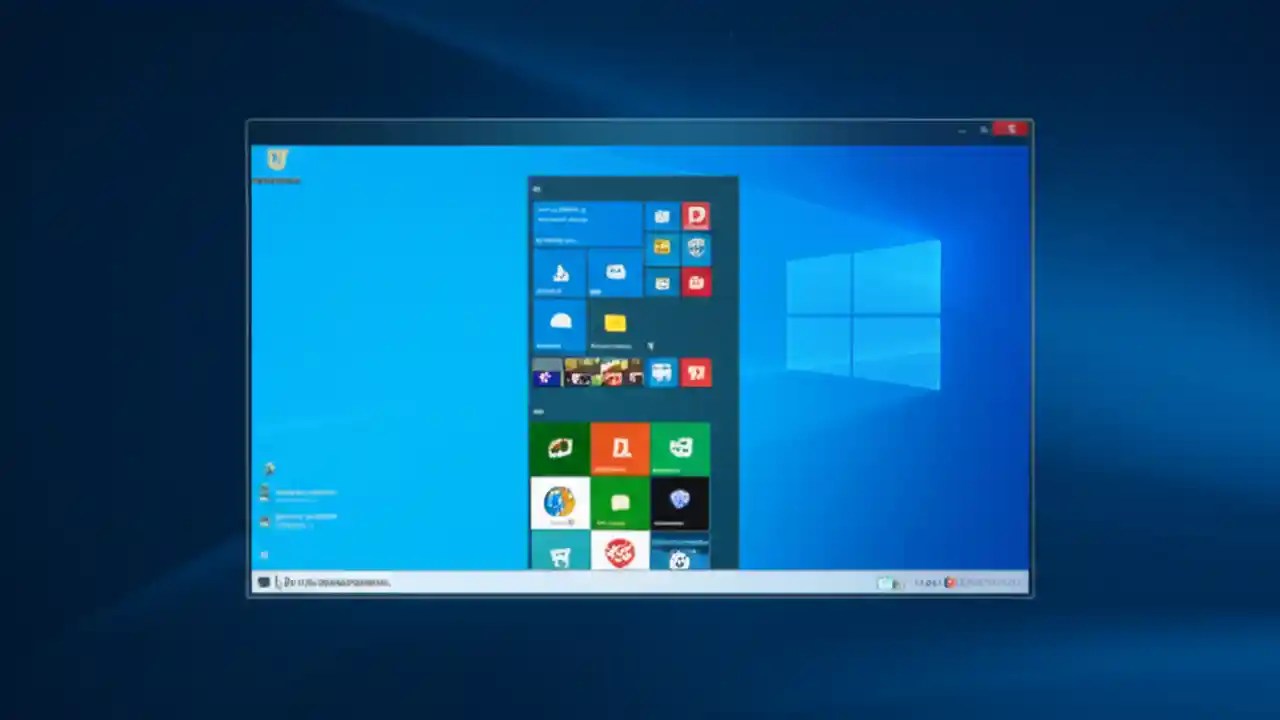Open the white cloud weather tile
This screenshot has height=720, width=1280.
point(560,318)
